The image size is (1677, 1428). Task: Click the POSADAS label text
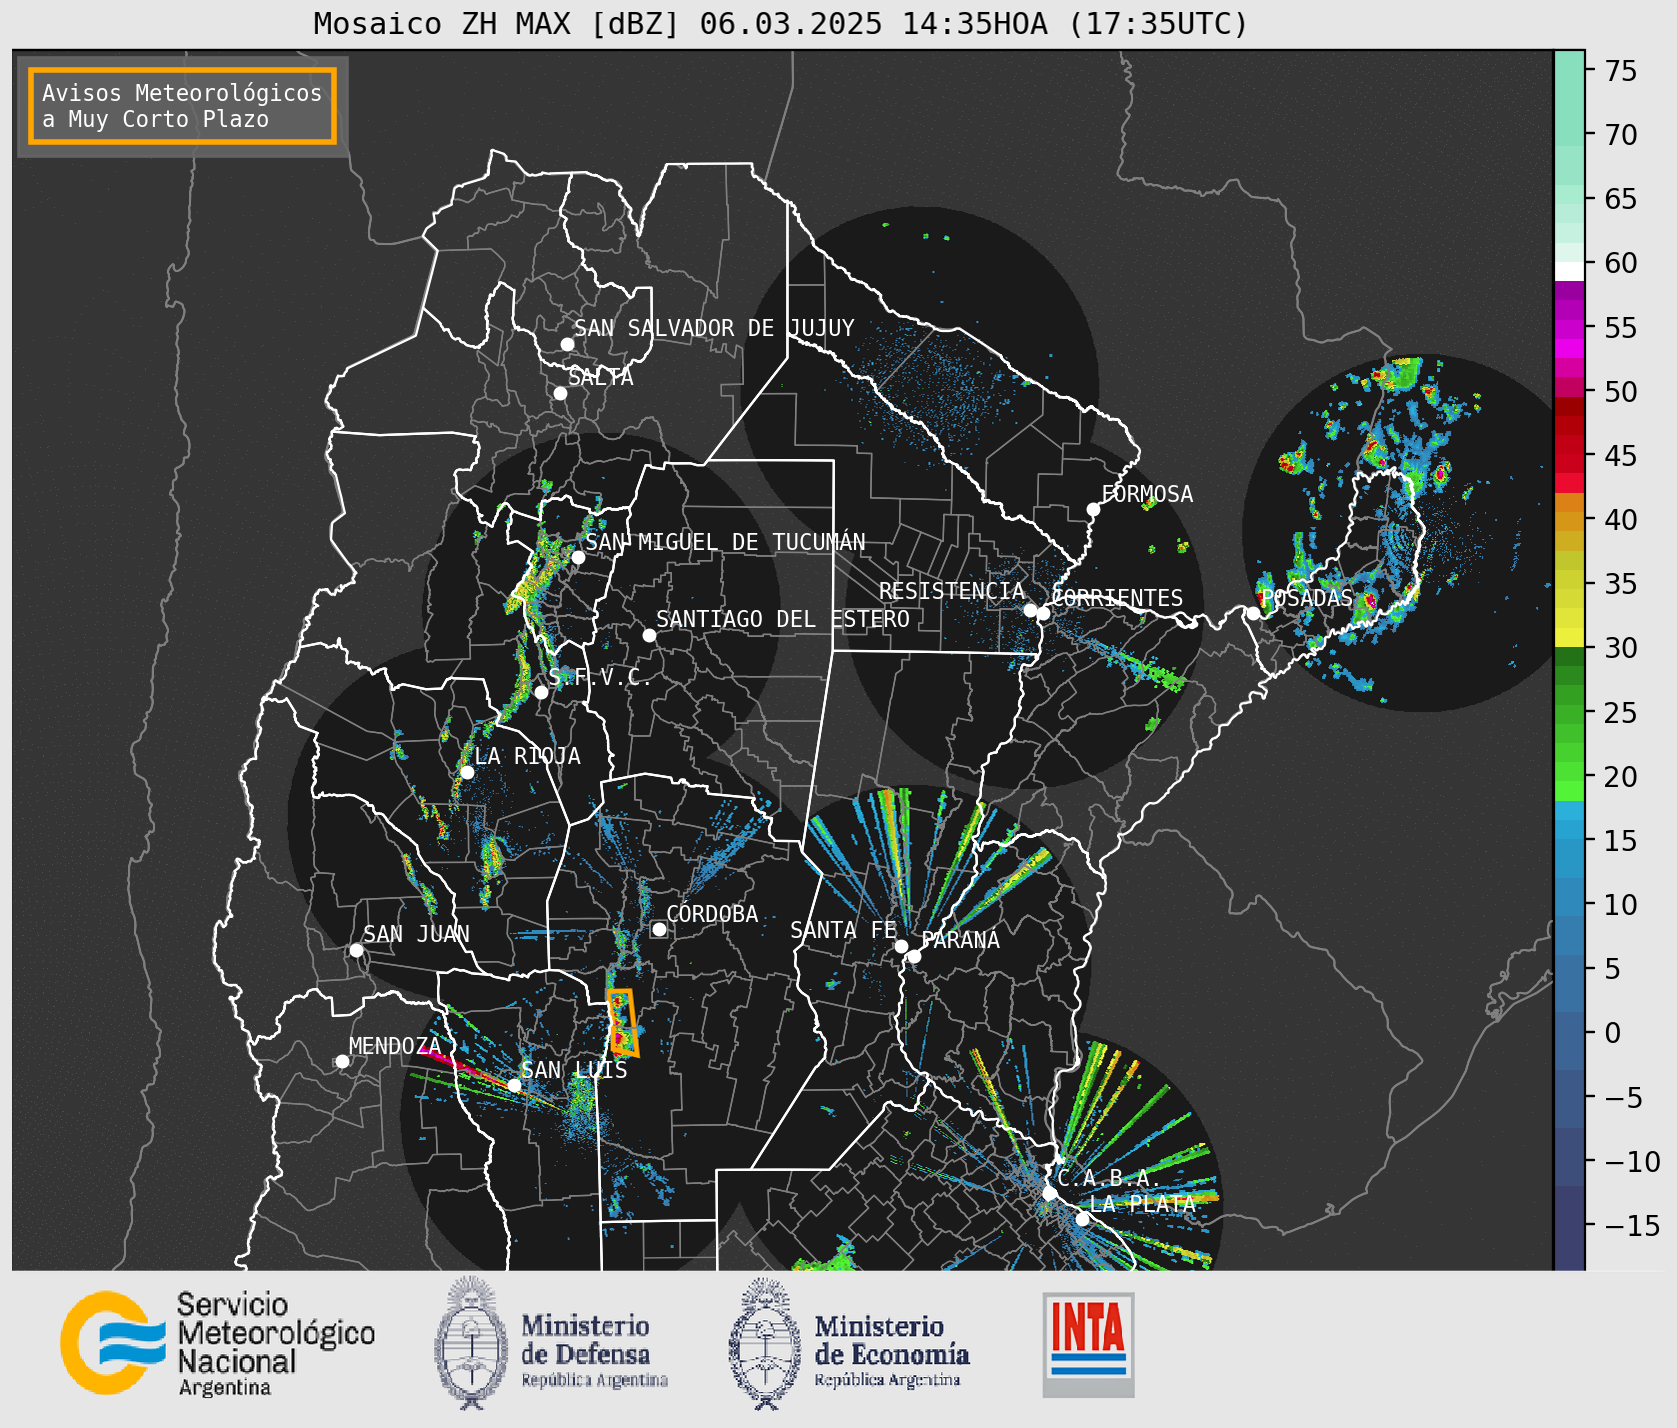point(1307,598)
